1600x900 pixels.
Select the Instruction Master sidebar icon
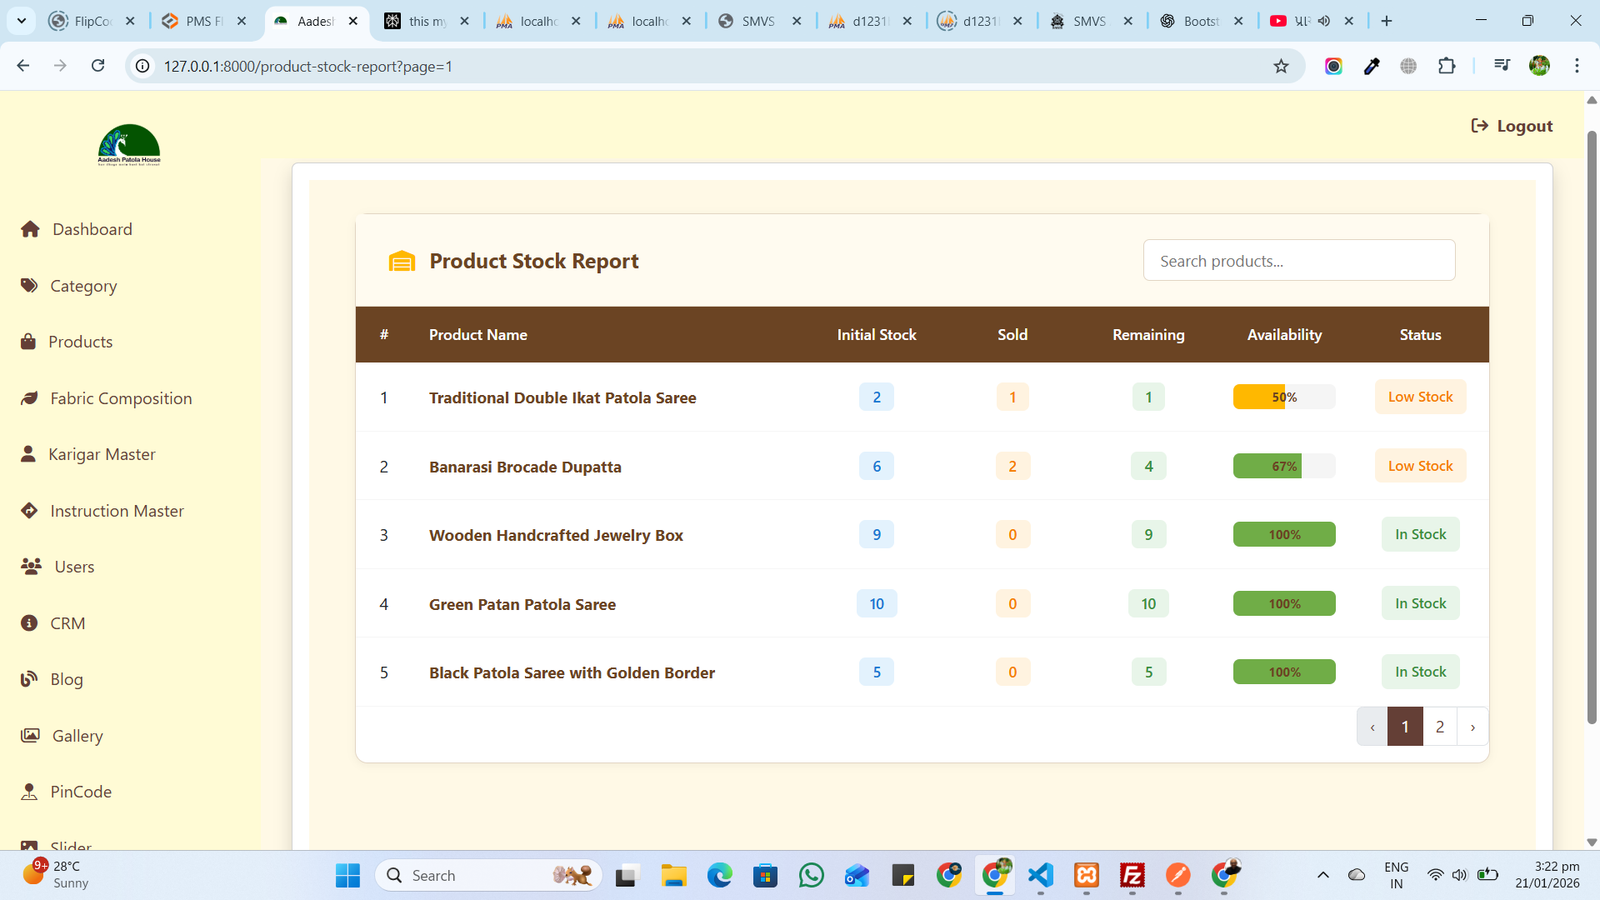pyautogui.click(x=30, y=510)
